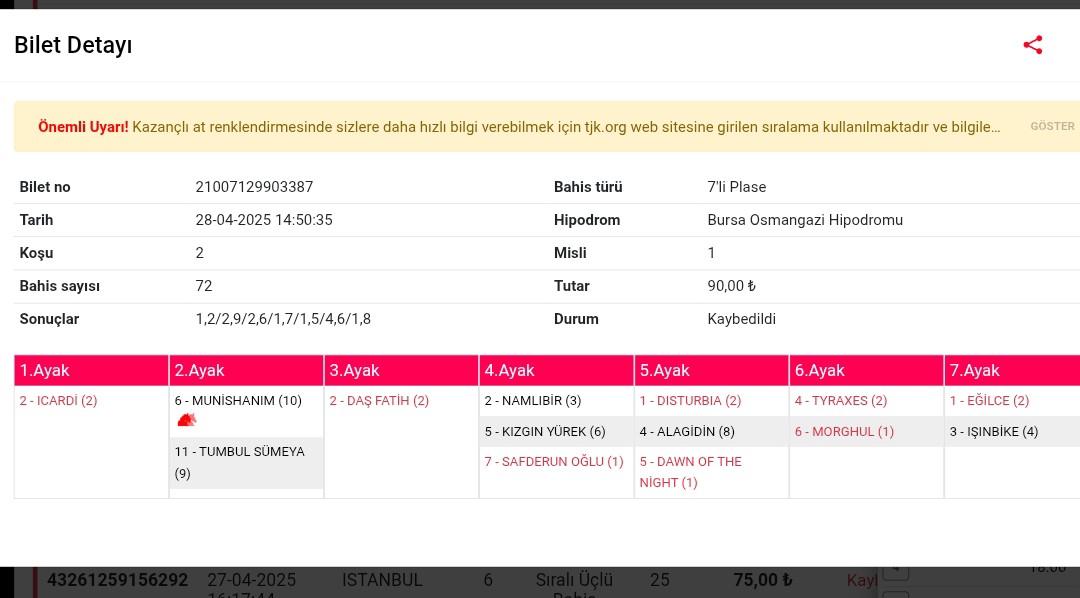Click ISTANBUL in the background ticket row
1080x598 pixels.
click(x=382, y=580)
